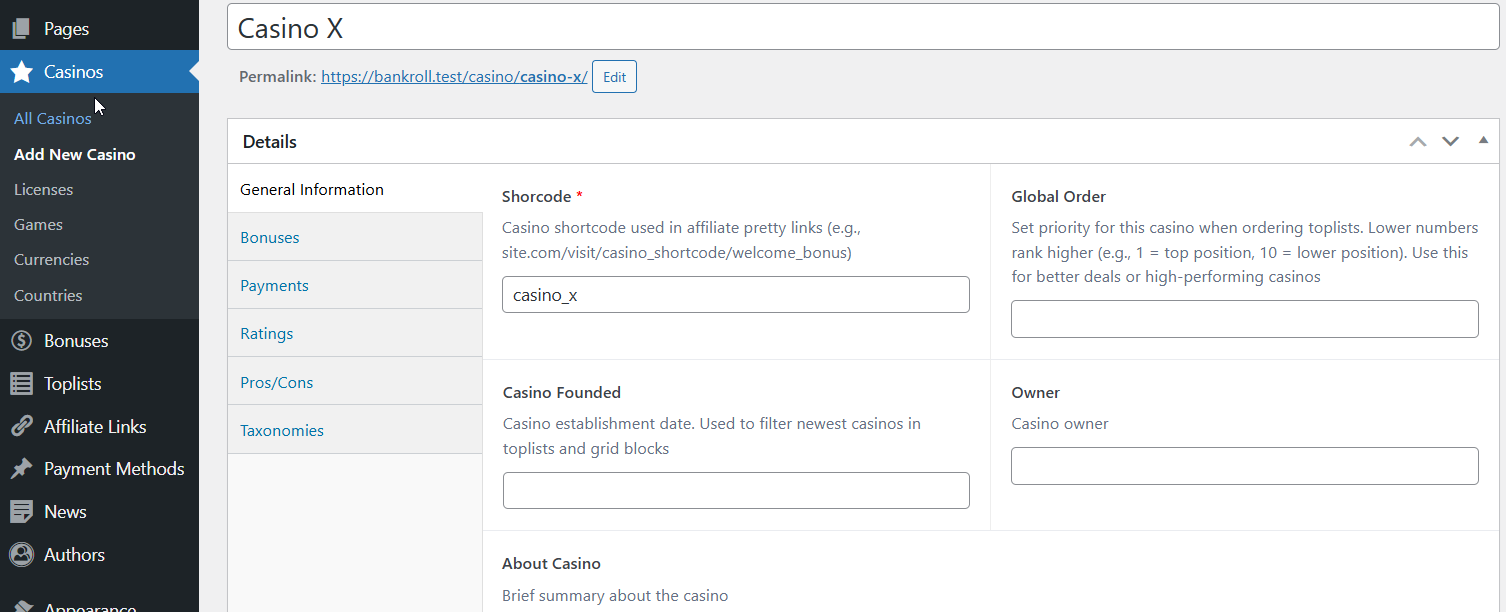Select the Ratings tab

click(266, 333)
